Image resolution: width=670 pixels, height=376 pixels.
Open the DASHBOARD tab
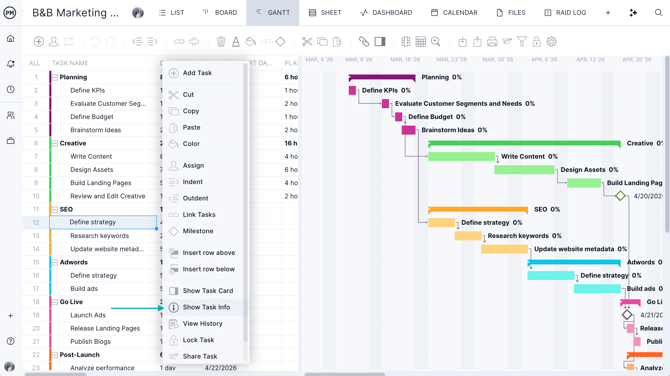click(x=386, y=13)
